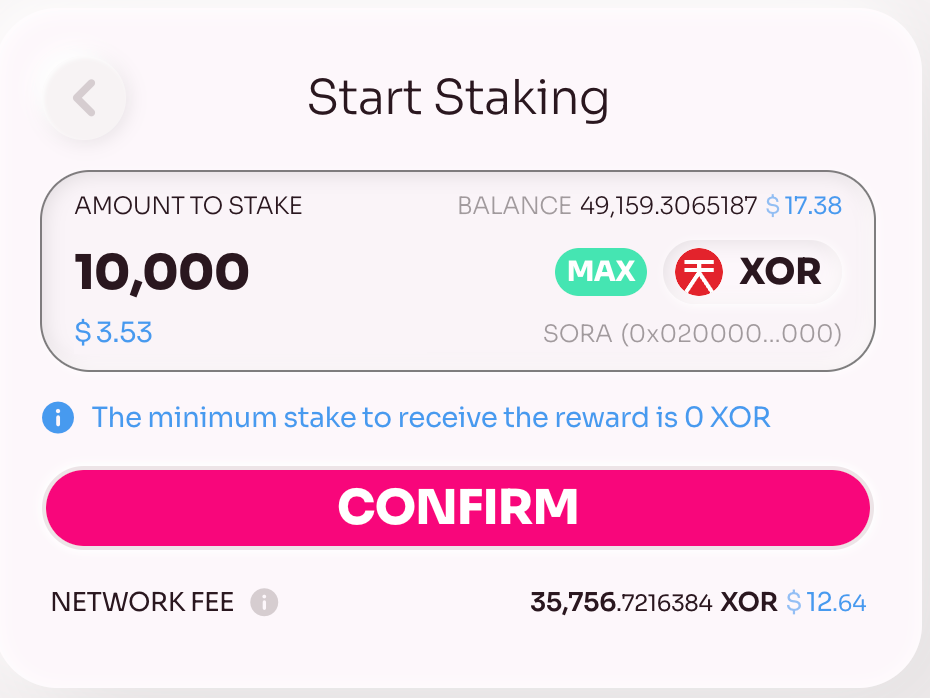Click the SORA (0x020000...000) address text

click(x=693, y=334)
